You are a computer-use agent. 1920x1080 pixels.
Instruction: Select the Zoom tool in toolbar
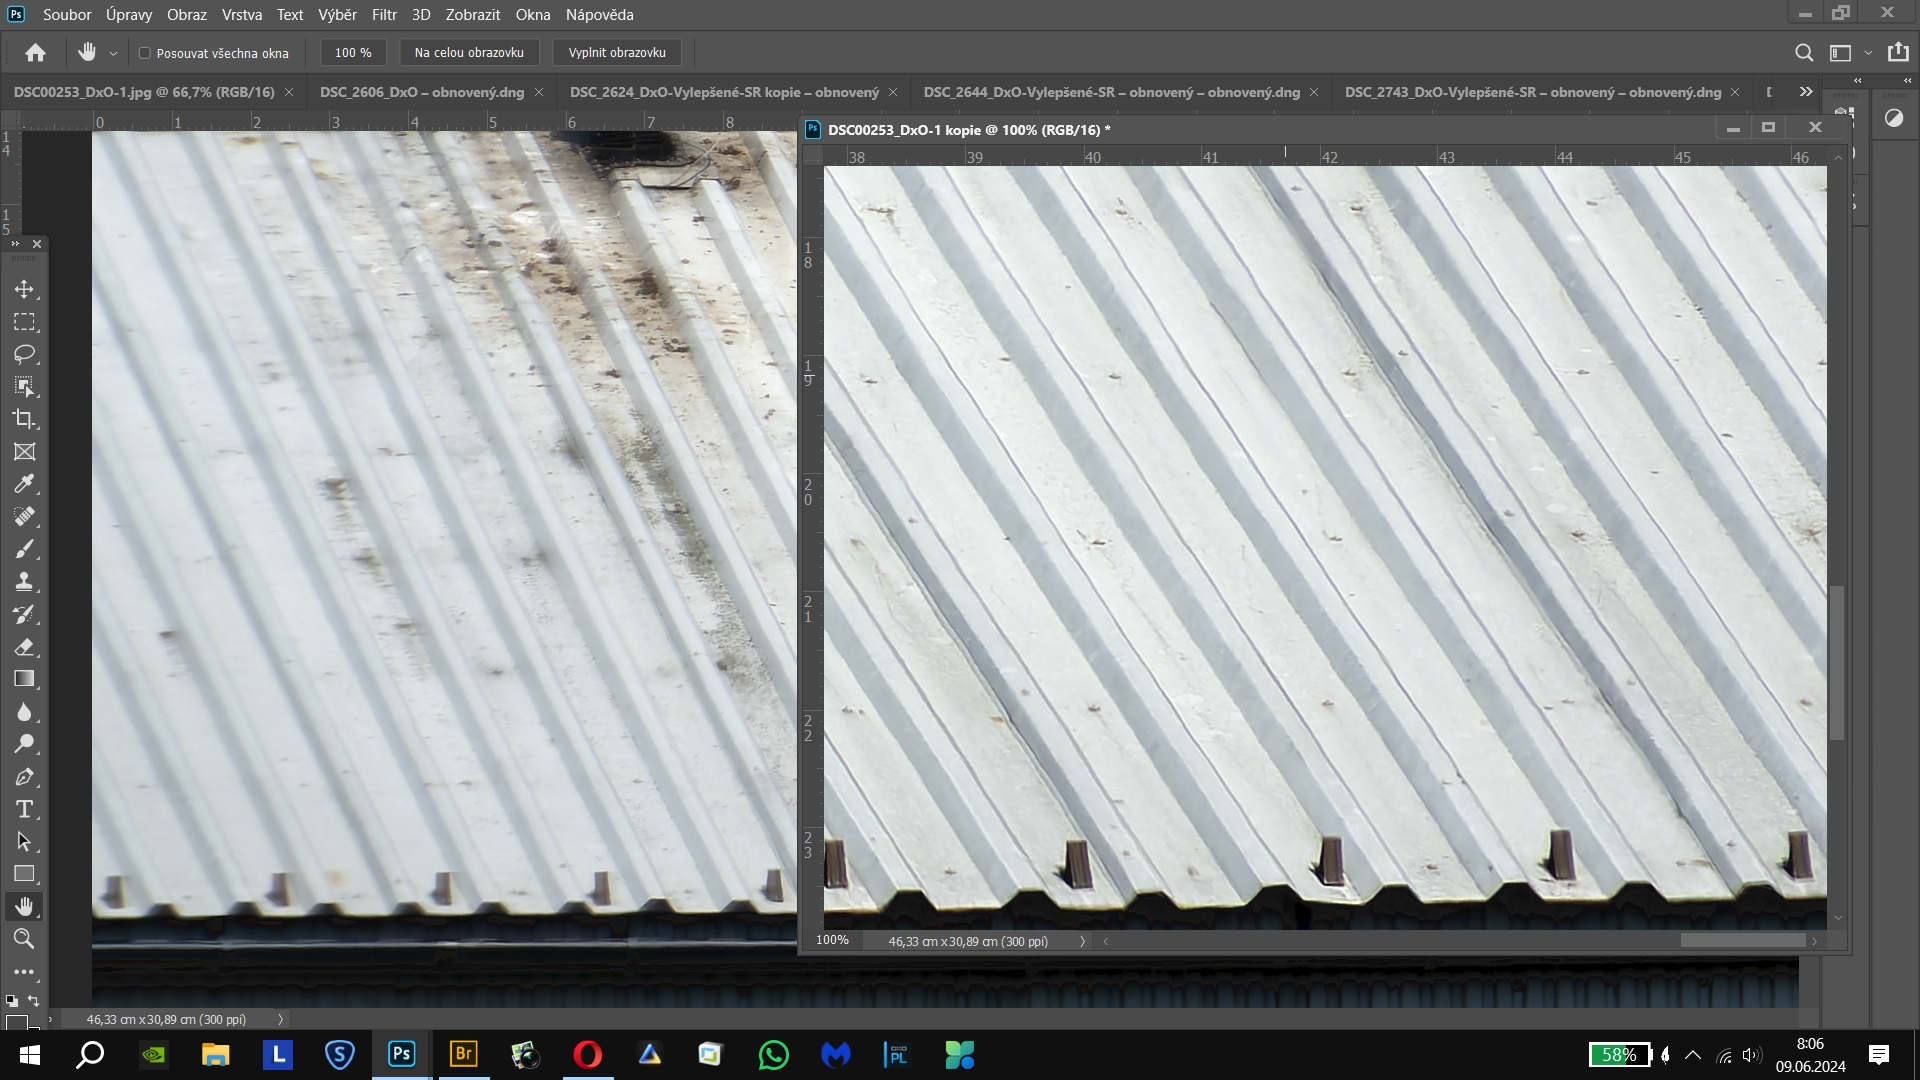coord(24,938)
